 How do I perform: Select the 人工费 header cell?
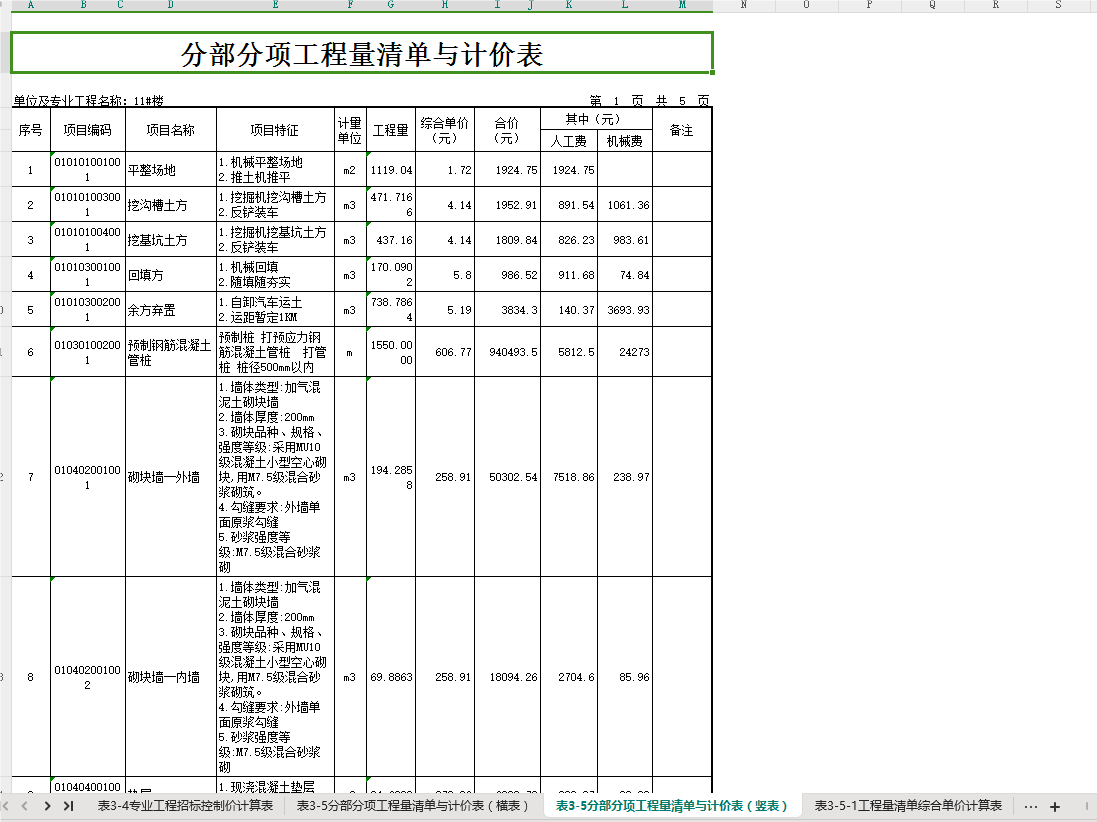click(569, 141)
